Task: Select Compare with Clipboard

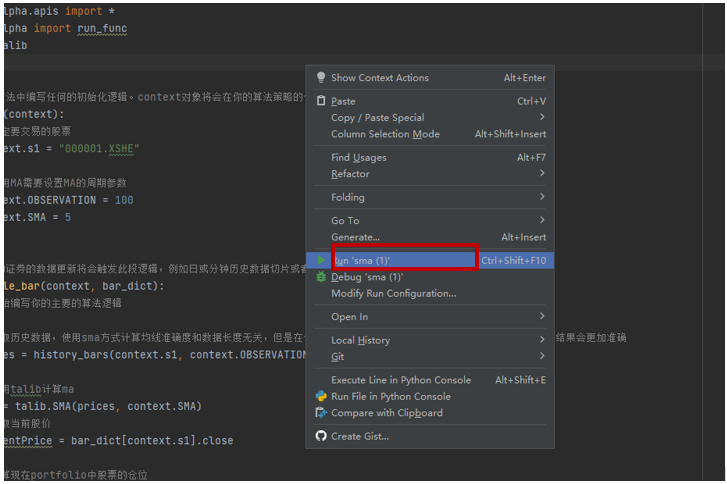Action: pyautogui.click(x=430, y=413)
